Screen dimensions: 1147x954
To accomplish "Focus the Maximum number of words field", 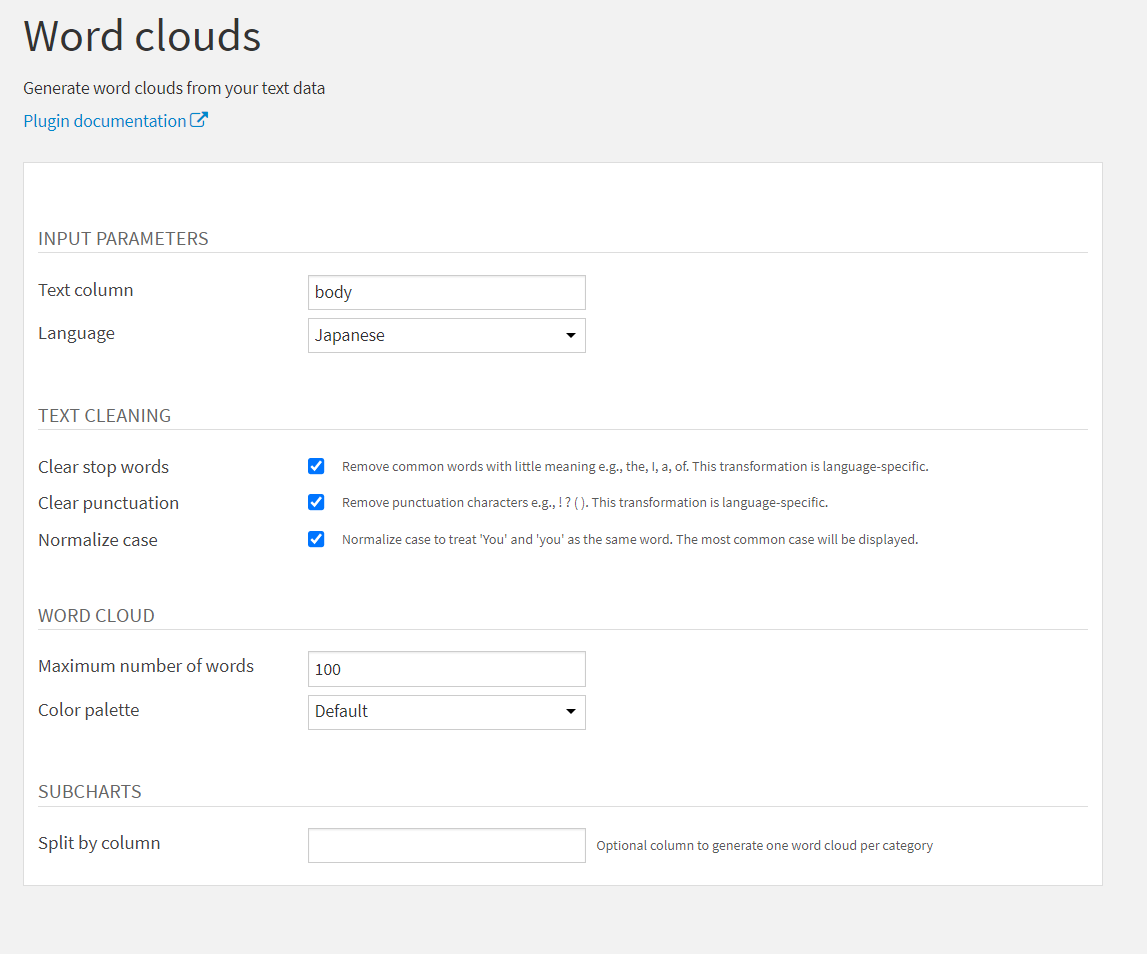I will click(446, 669).
